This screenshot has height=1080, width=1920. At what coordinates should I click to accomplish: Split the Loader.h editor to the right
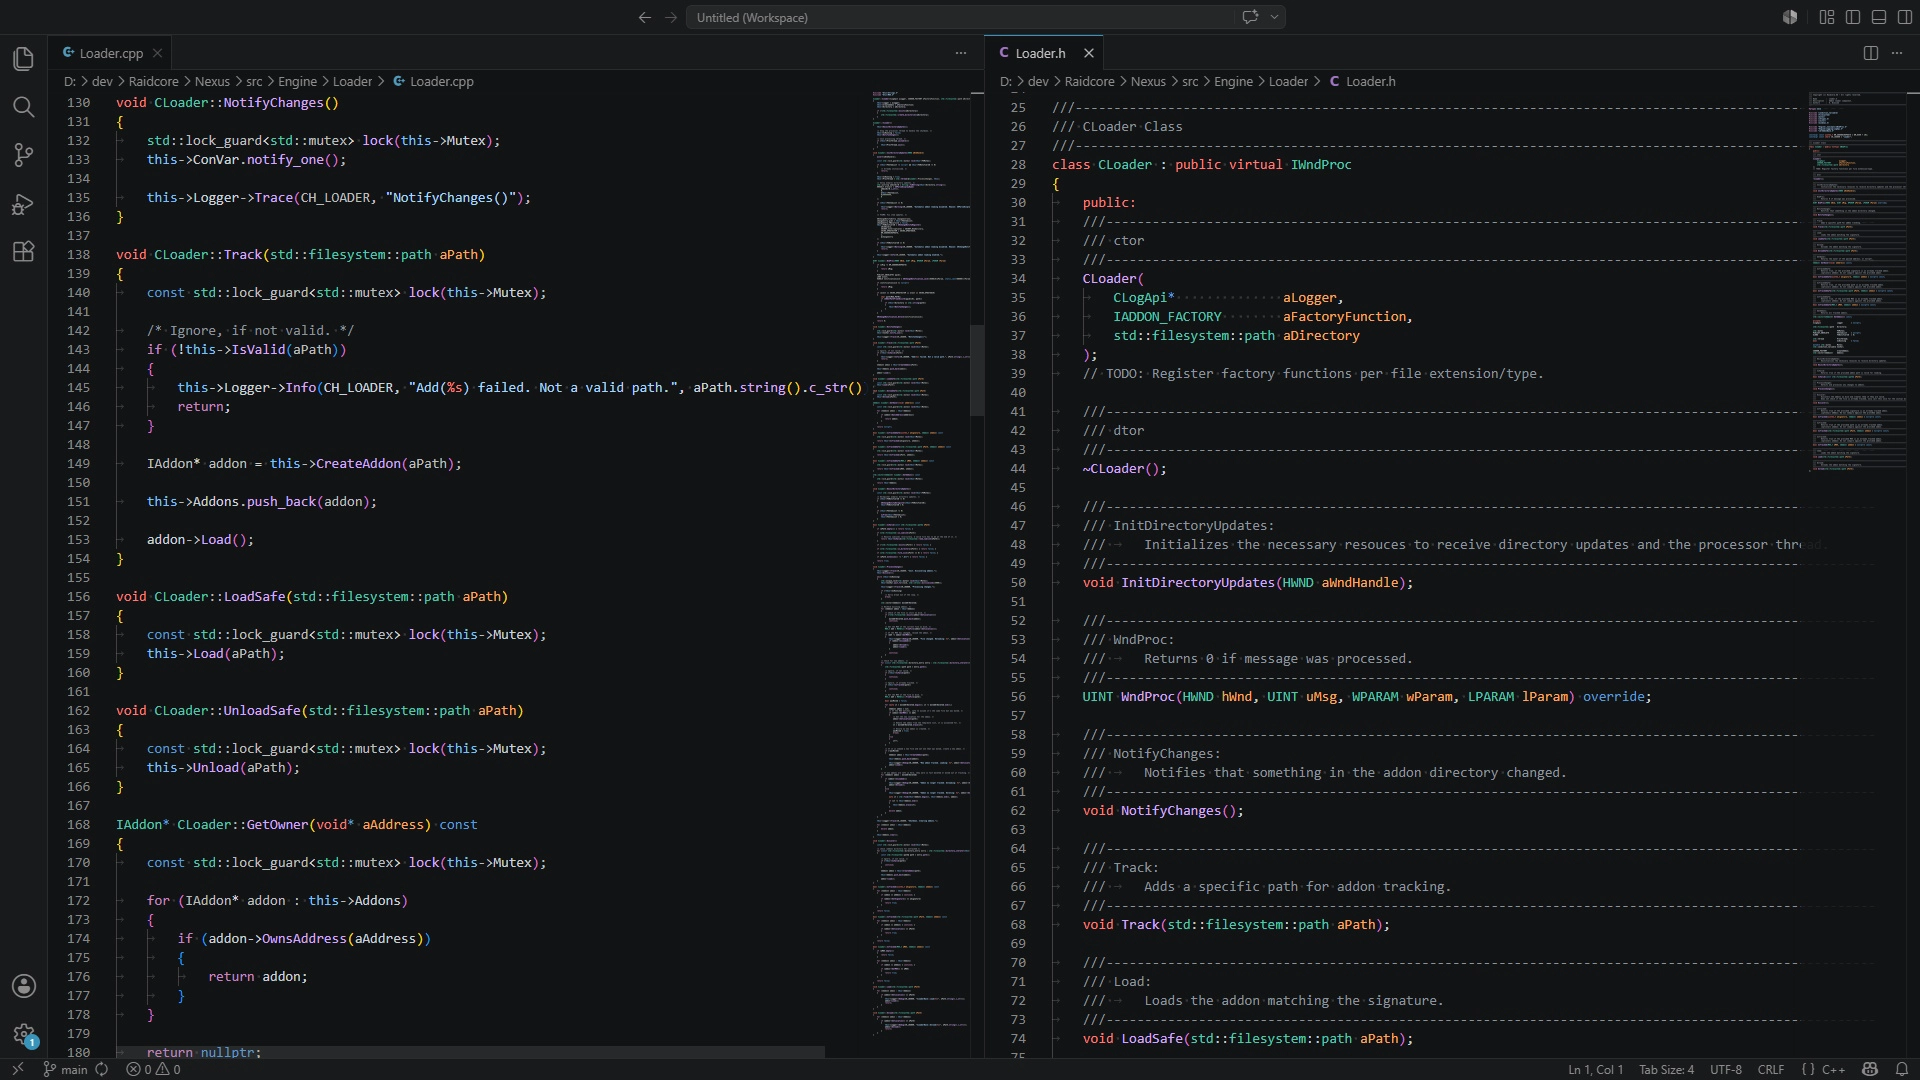coord(1871,53)
